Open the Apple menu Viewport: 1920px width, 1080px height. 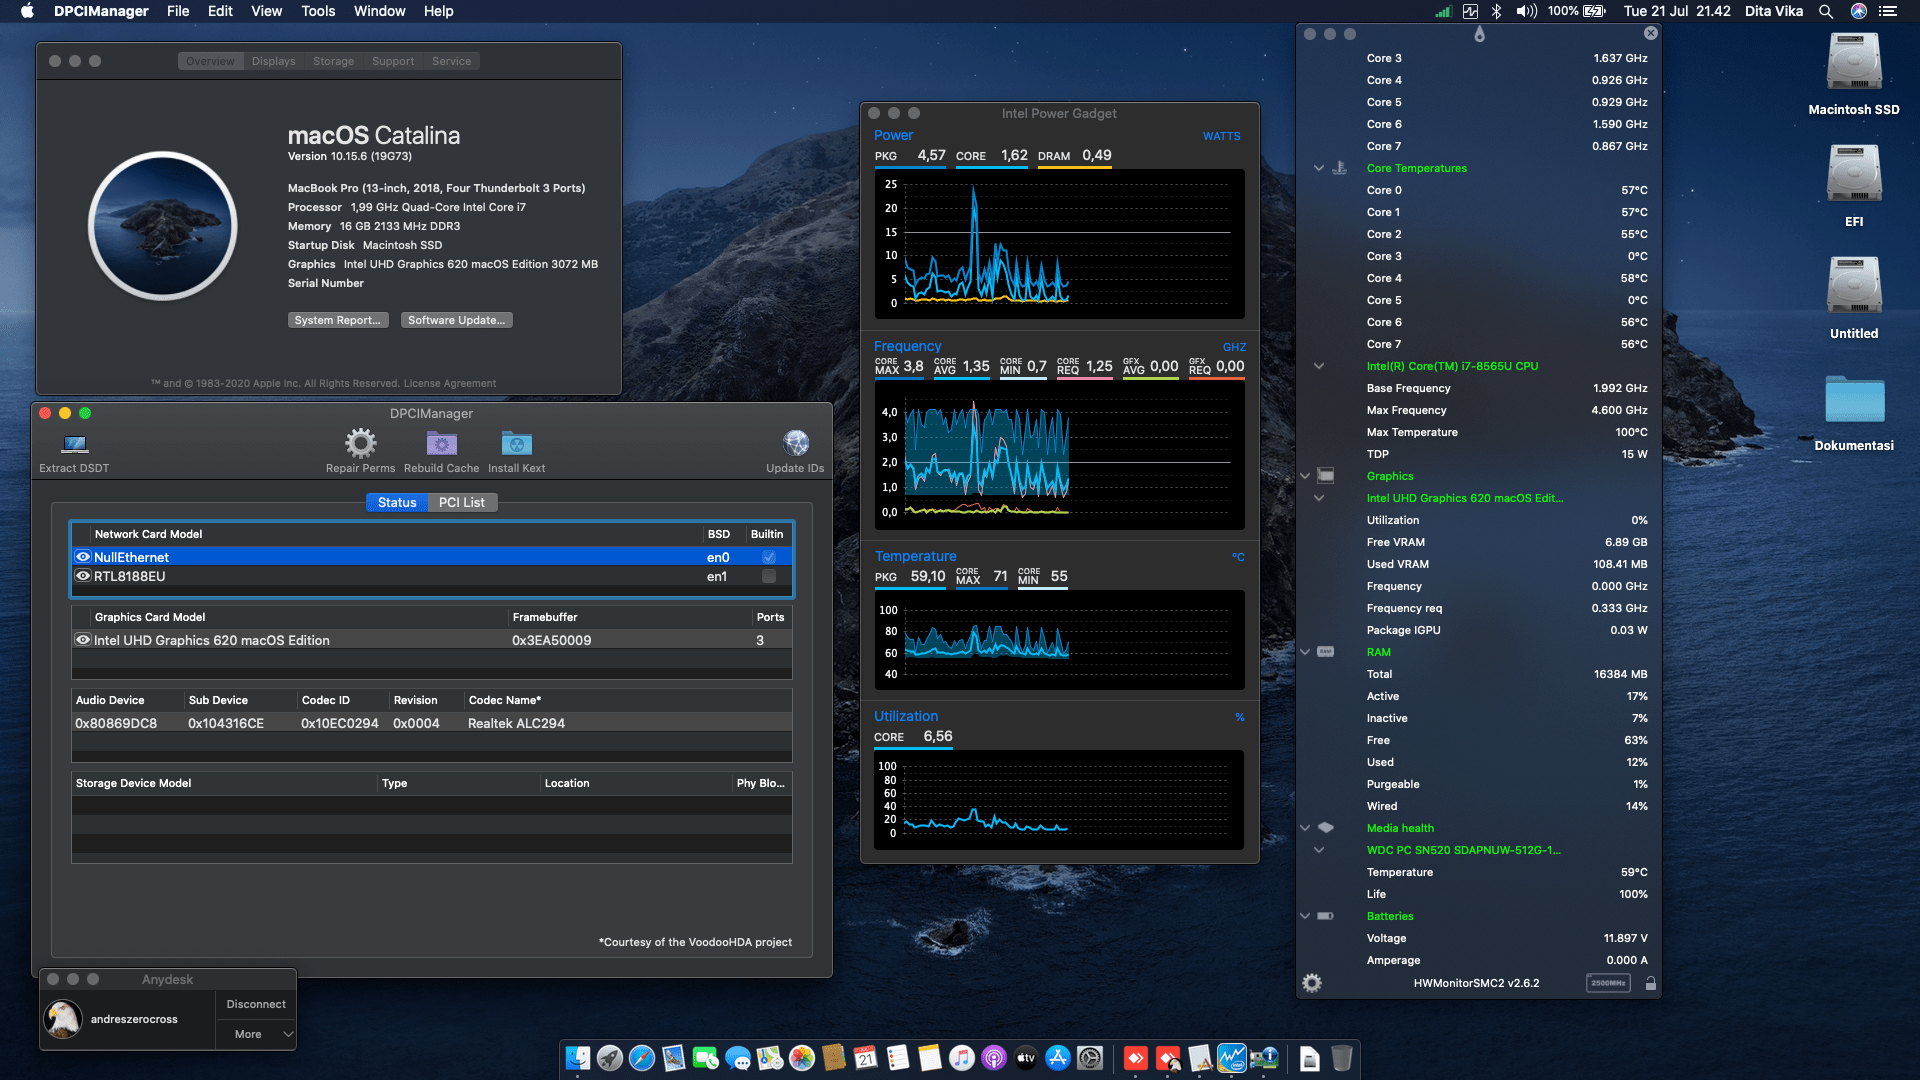click(x=27, y=11)
